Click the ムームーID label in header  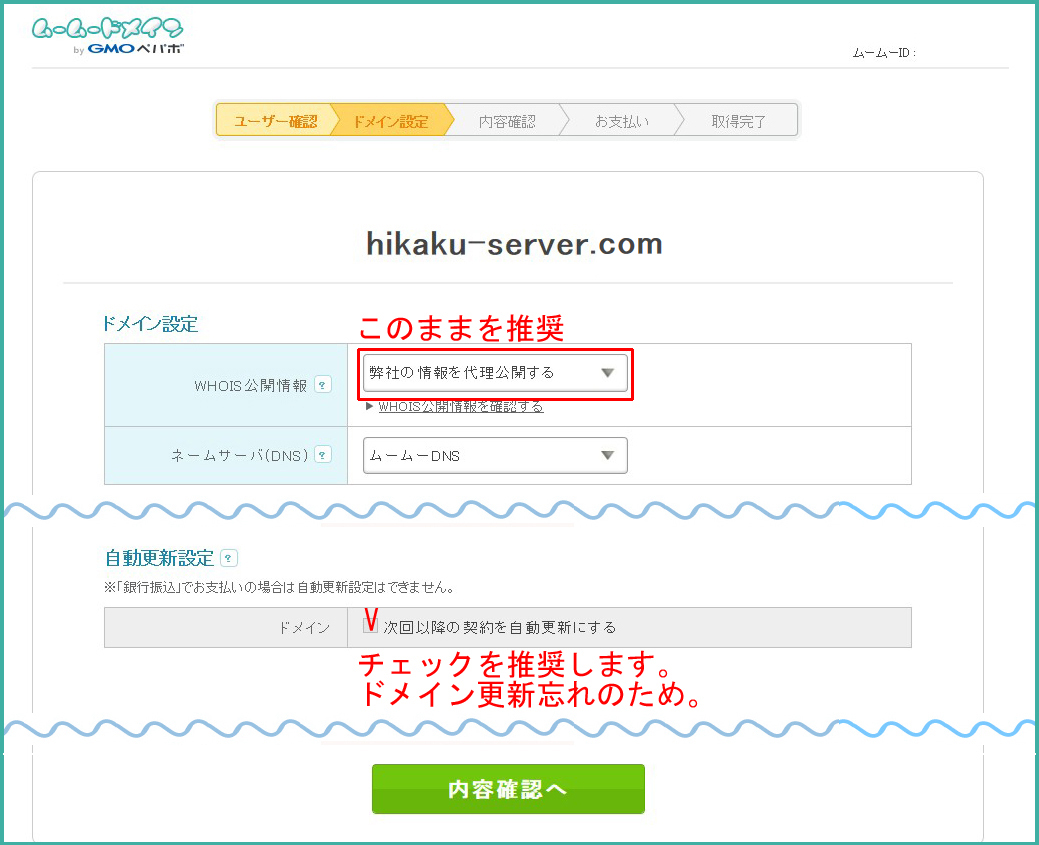[884, 53]
